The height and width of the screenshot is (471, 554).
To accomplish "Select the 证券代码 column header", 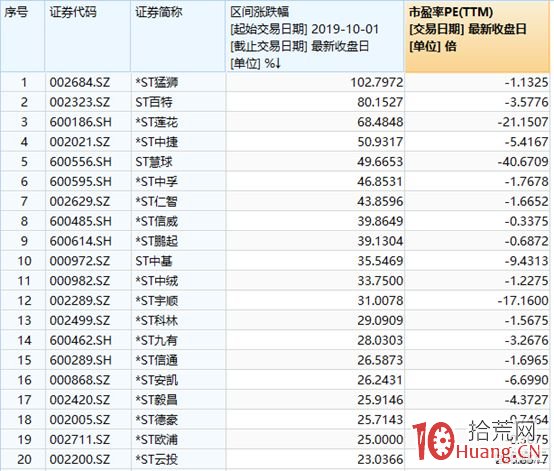I will [73, 12].
